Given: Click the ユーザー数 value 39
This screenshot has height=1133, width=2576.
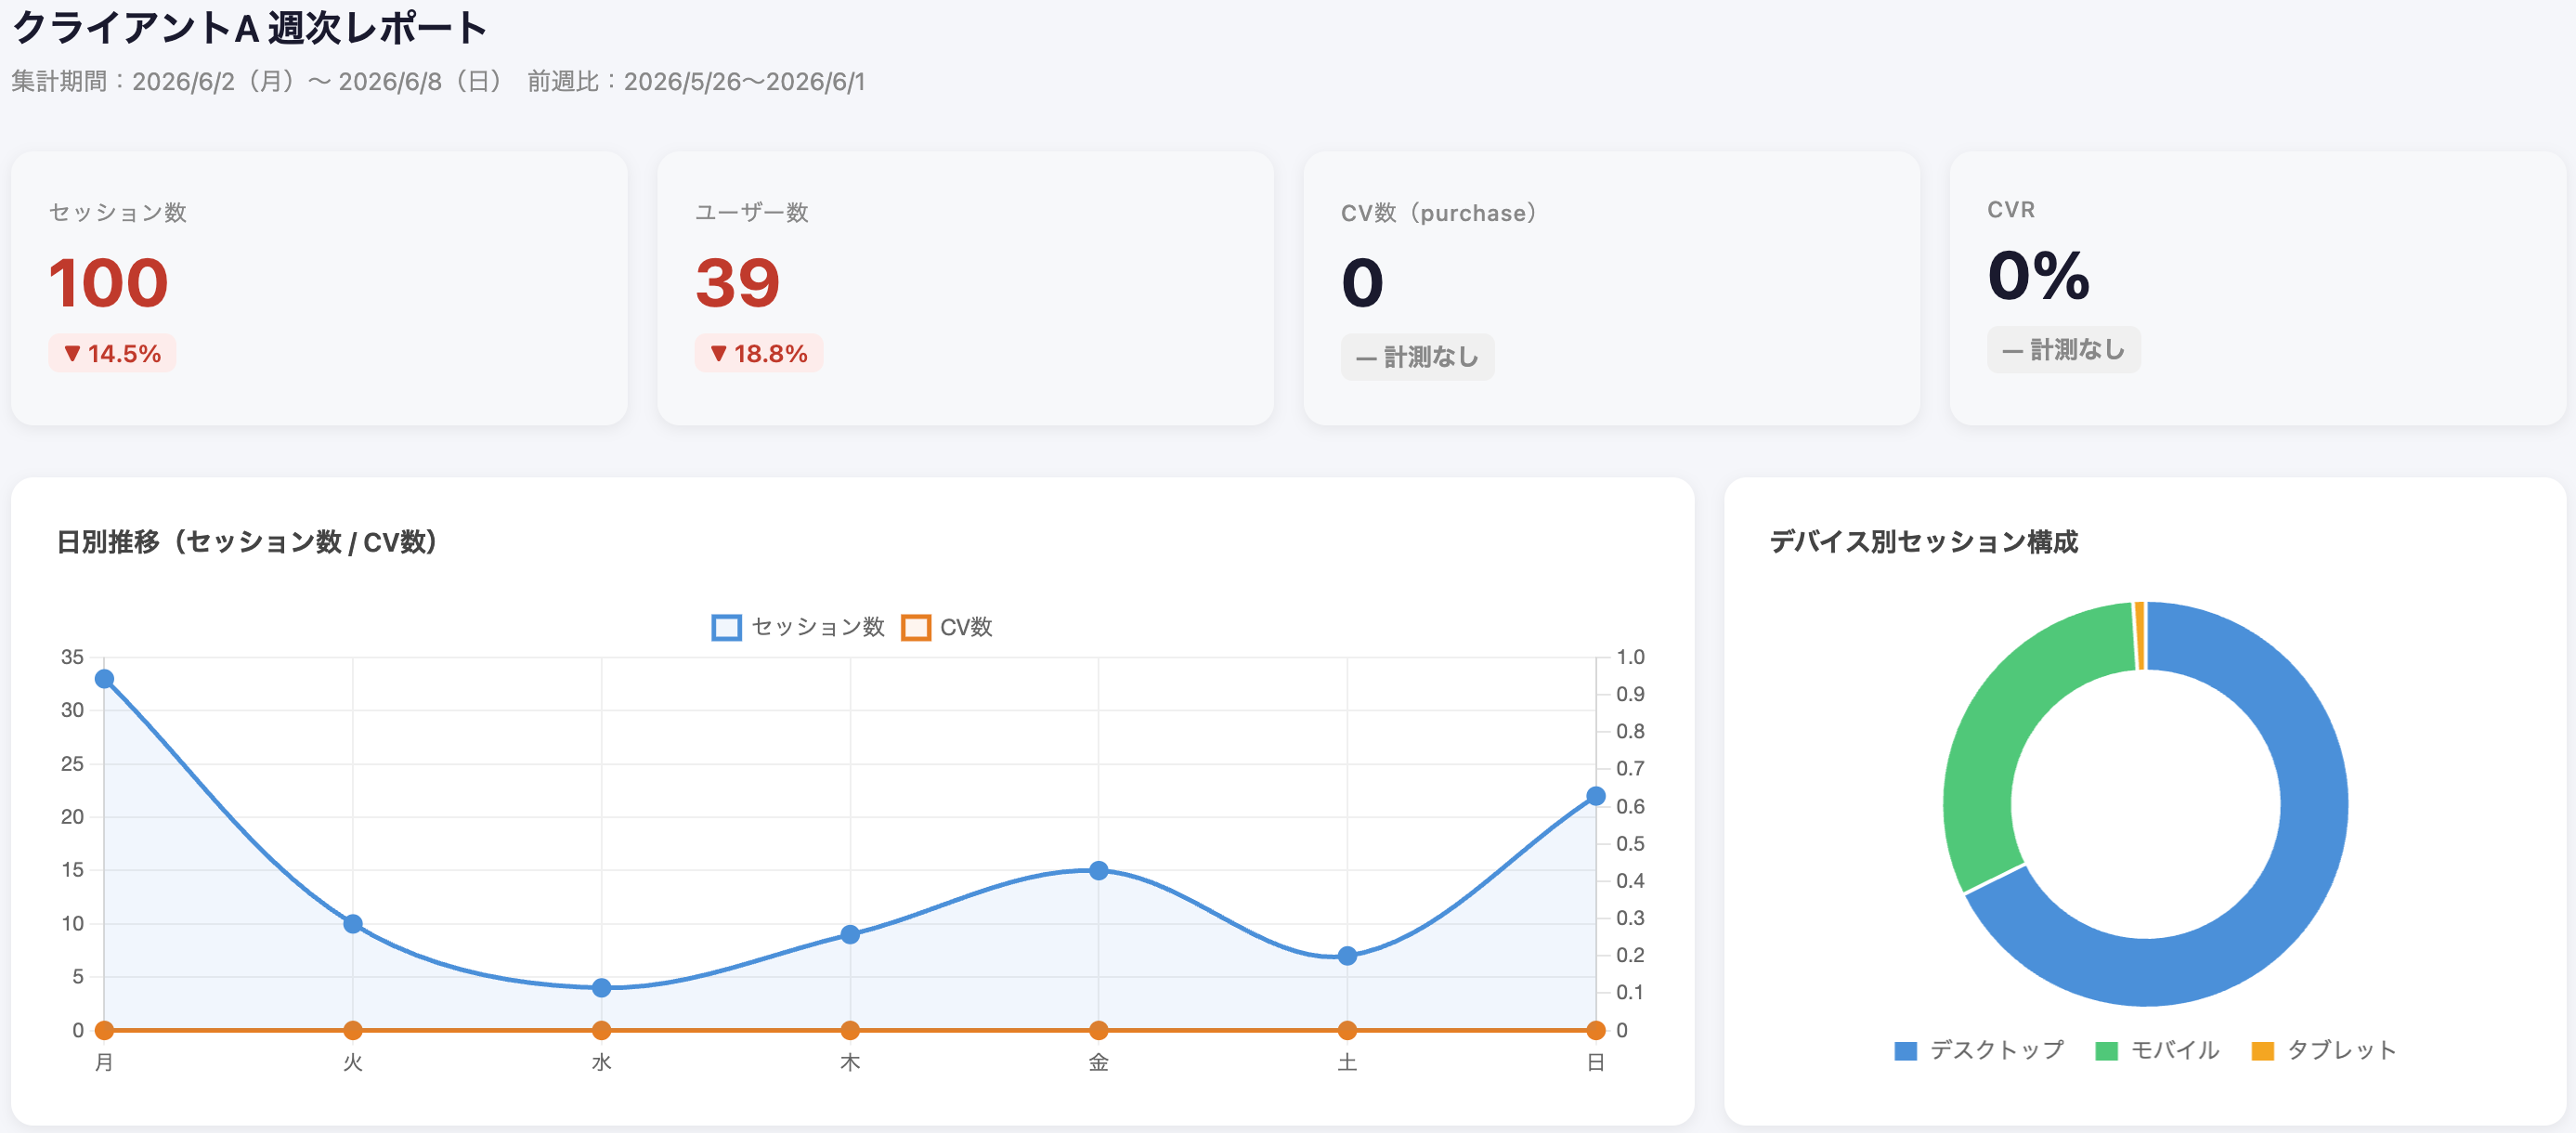Looking at the screenshot, I should click(738, 282).
